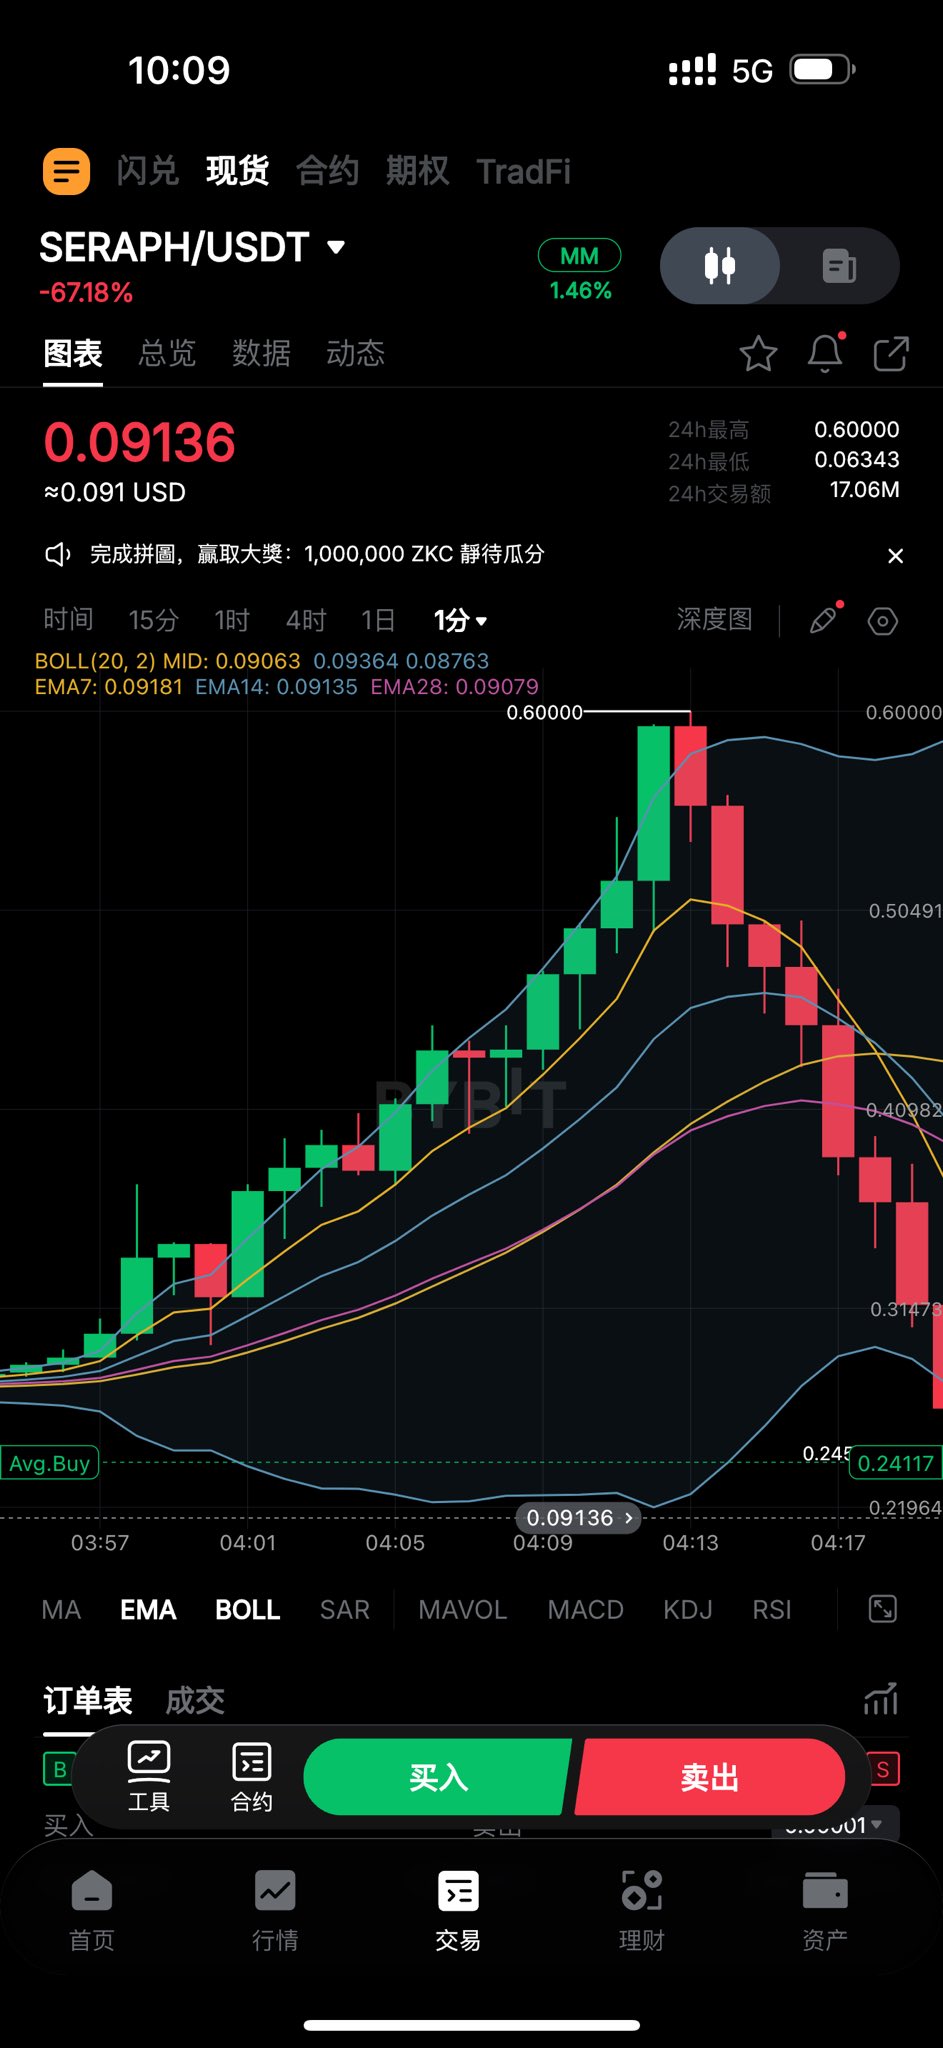Toggle the MAVOL indicator
Viewport: 943px width, 2048px height.
pyautogui.click(x=463, y=1610)
